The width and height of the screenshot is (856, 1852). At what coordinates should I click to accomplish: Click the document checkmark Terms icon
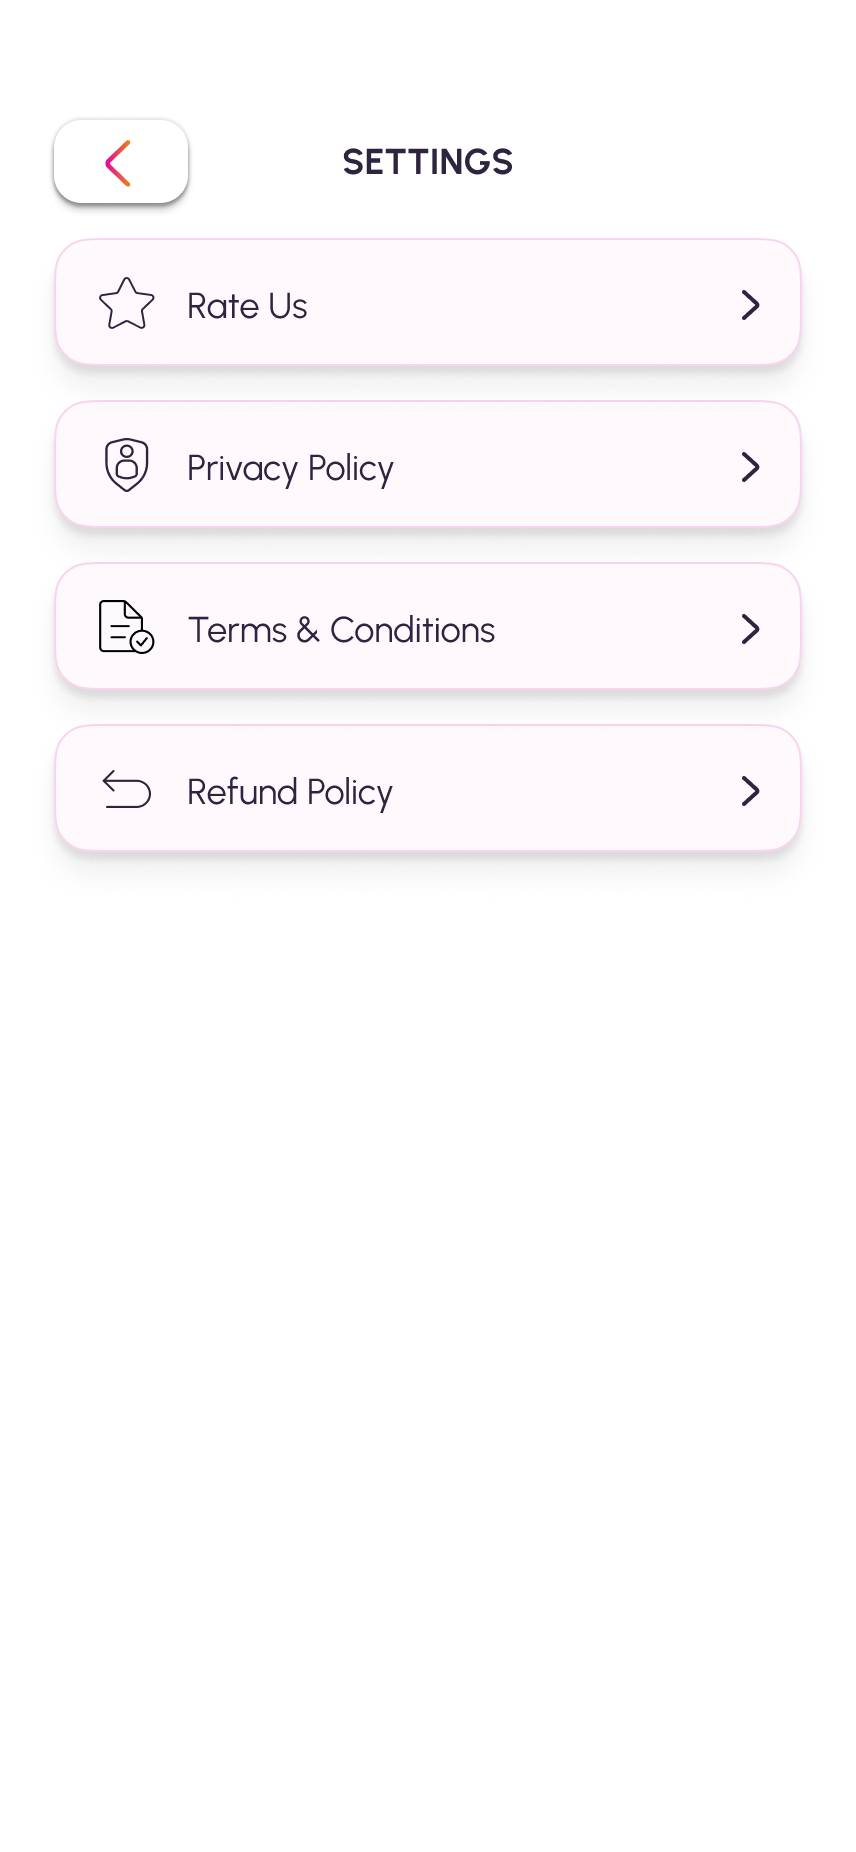127,628
